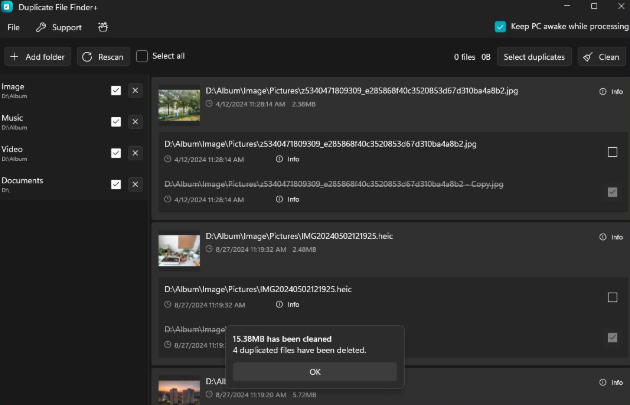Click the Clean button
This screenshot has height=405, width=630.
pyautogui.click(x=601, y=57)
